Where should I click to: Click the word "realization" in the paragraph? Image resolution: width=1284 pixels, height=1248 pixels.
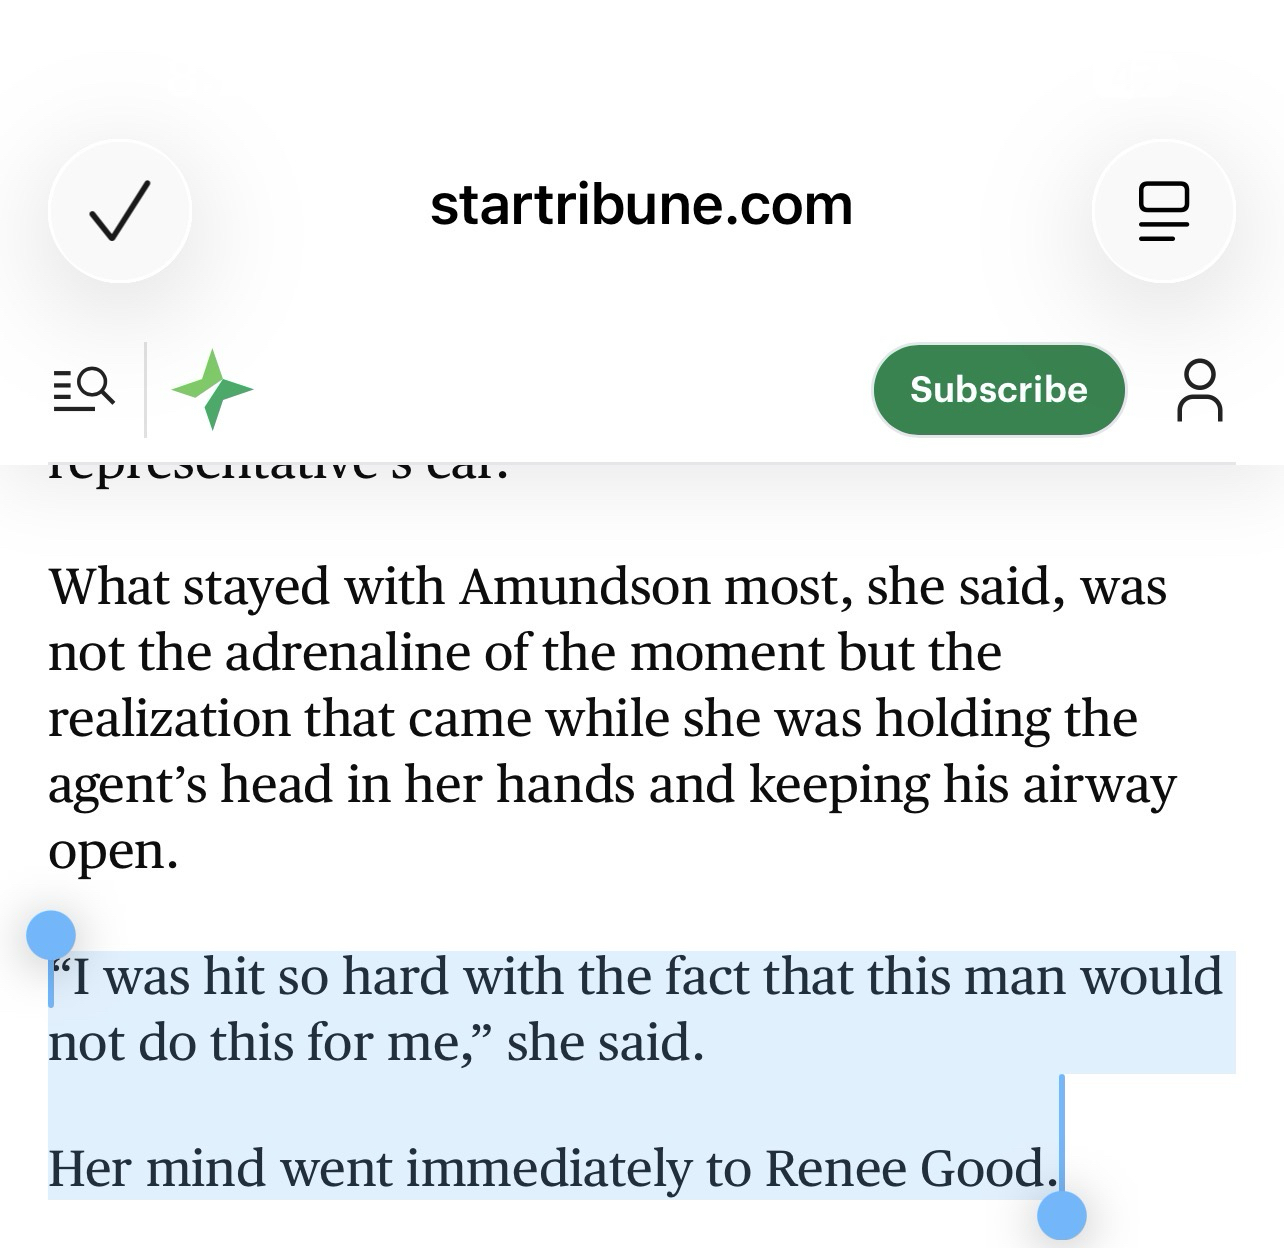168,719
